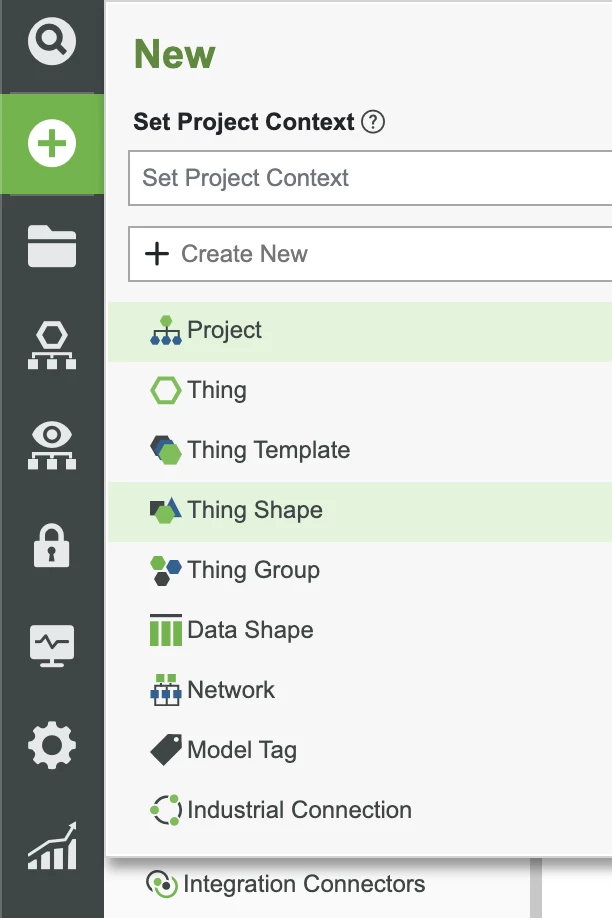Open the Modeling section in the sidebar
612x918 pixels.
pos(51,343)
